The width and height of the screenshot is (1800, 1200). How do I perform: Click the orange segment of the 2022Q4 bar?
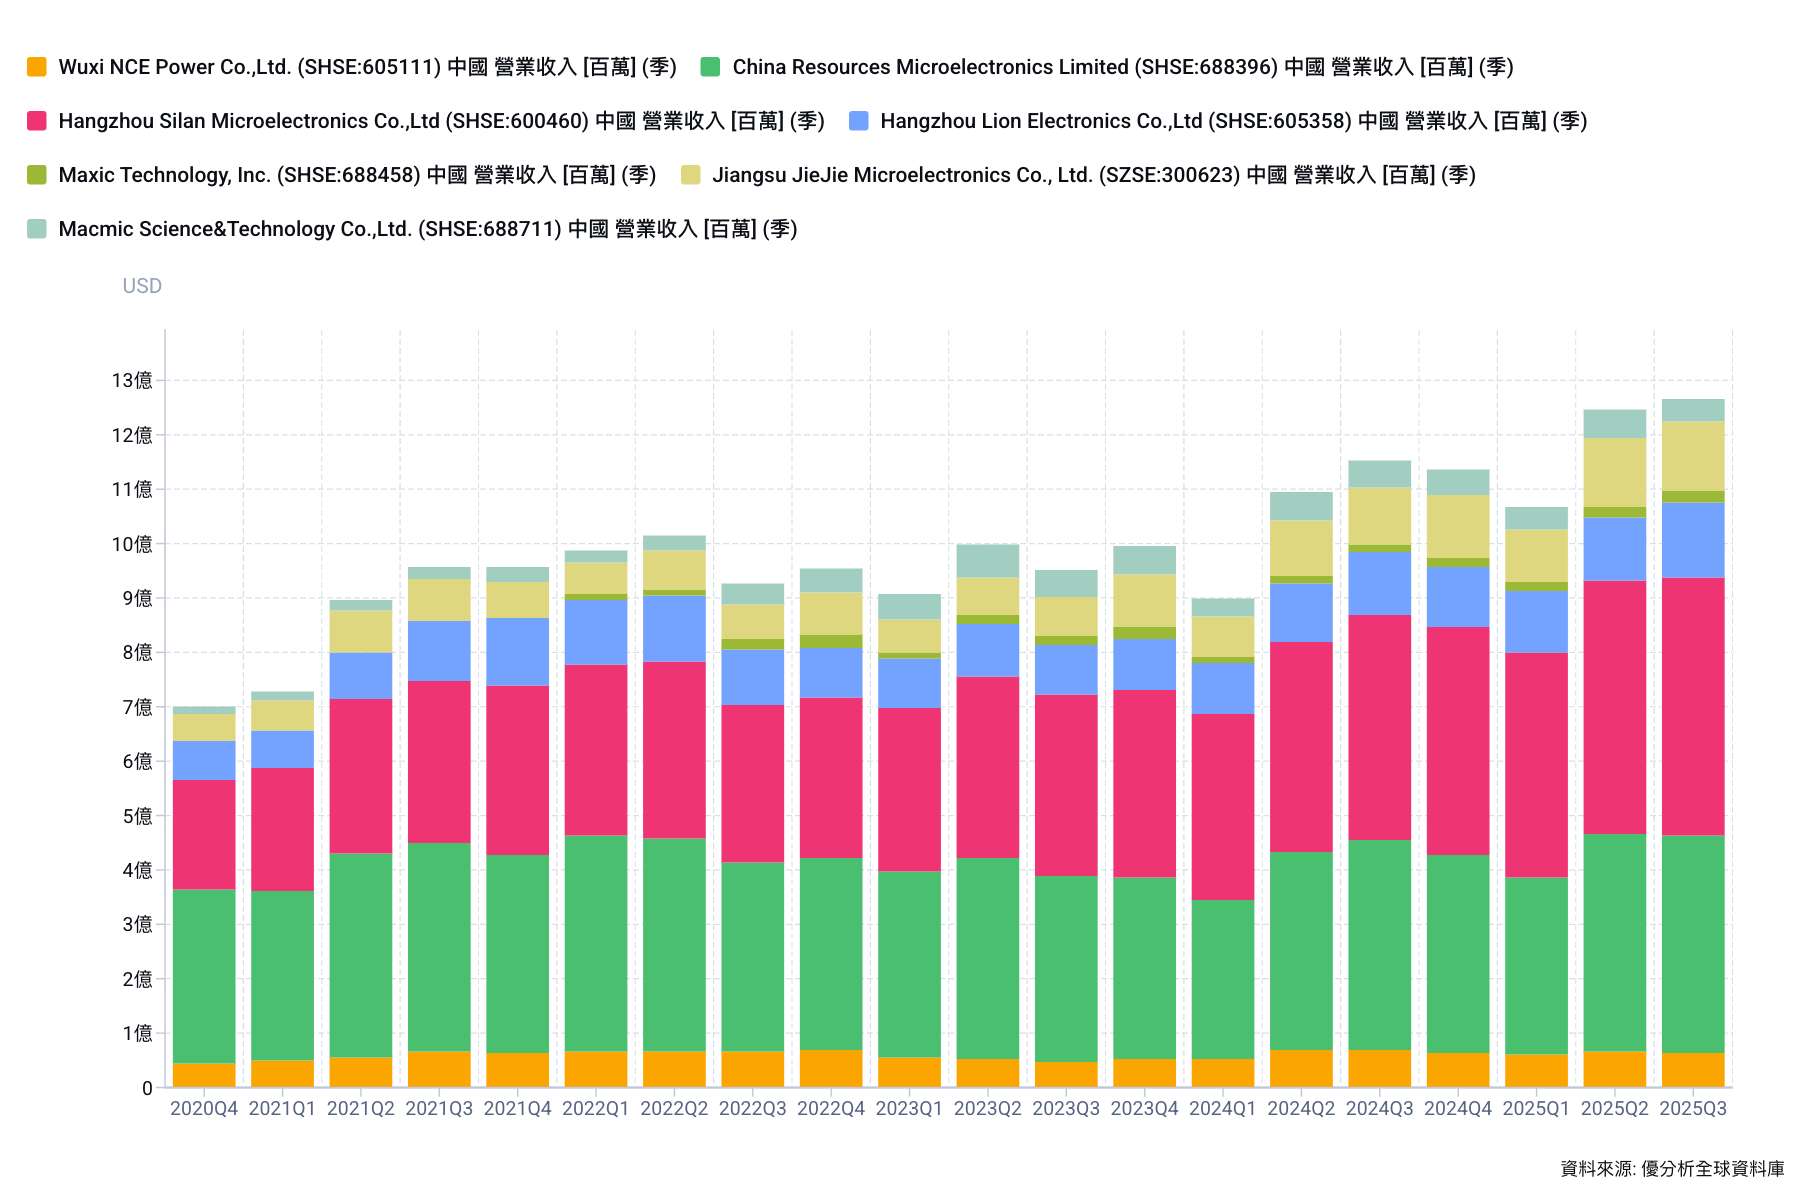coord(831,1068)
